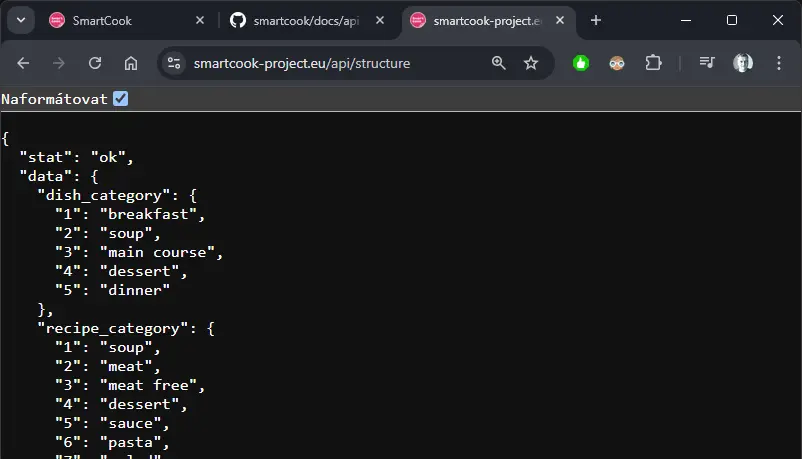
Task: Click the "data" key line
Action: 59,176
